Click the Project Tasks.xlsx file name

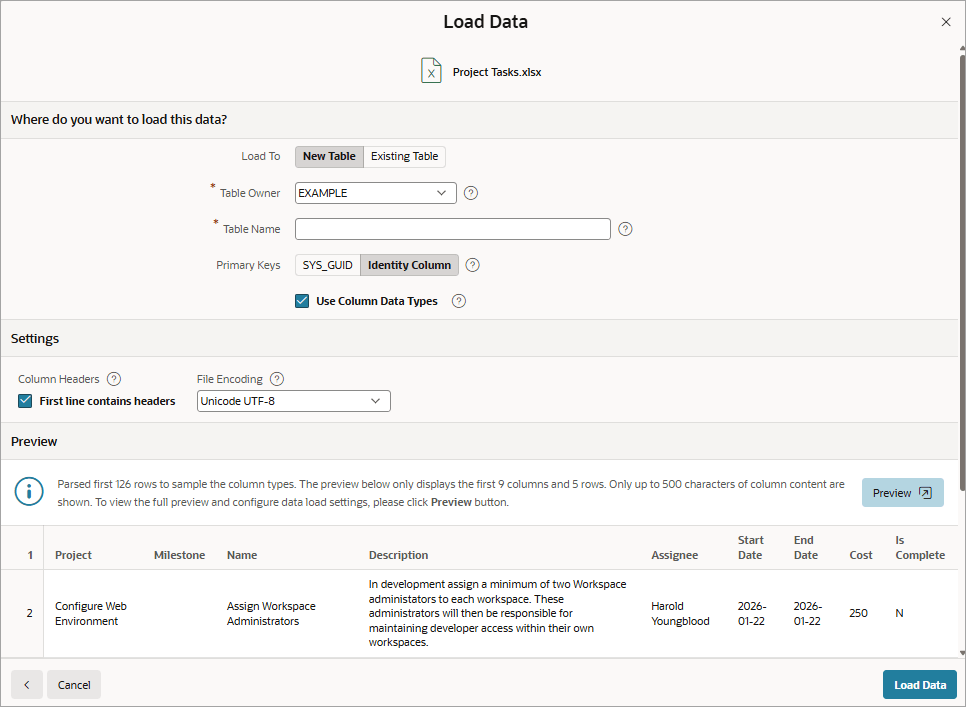(x=497, y=72)
